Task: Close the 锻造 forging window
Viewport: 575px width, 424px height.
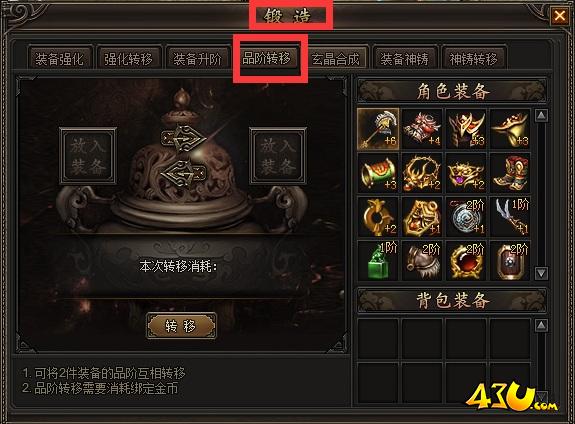Action: (559, 16)
